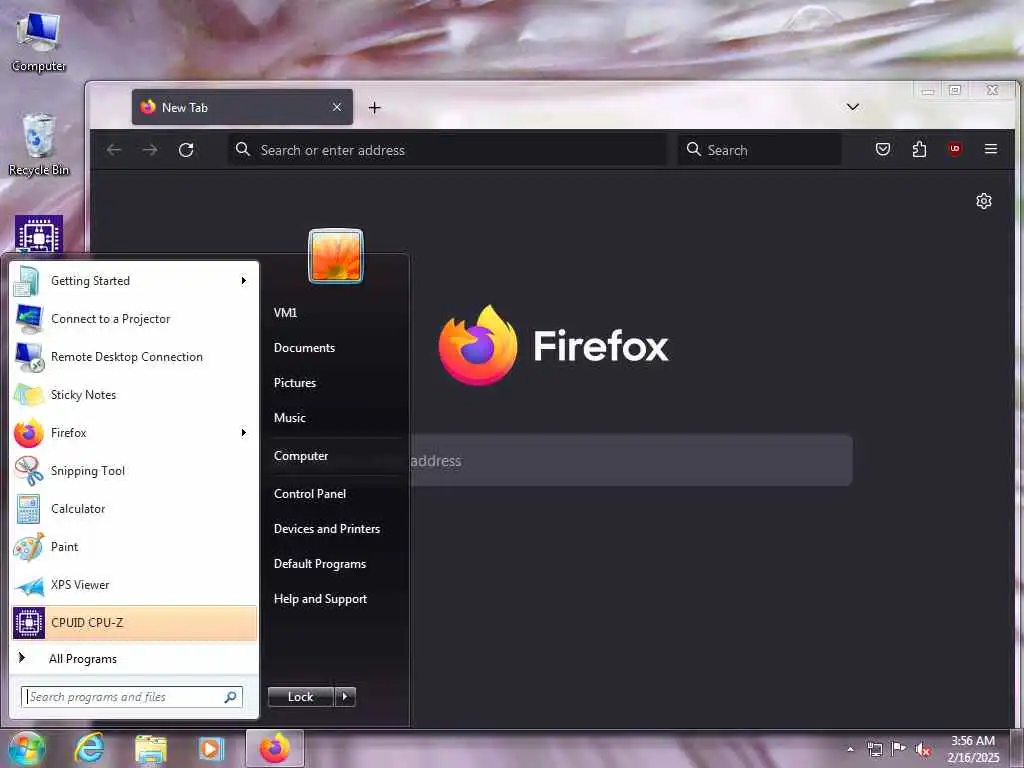Open the Calculator icon
Viewport: 1024px width, 768px height.
29,509
